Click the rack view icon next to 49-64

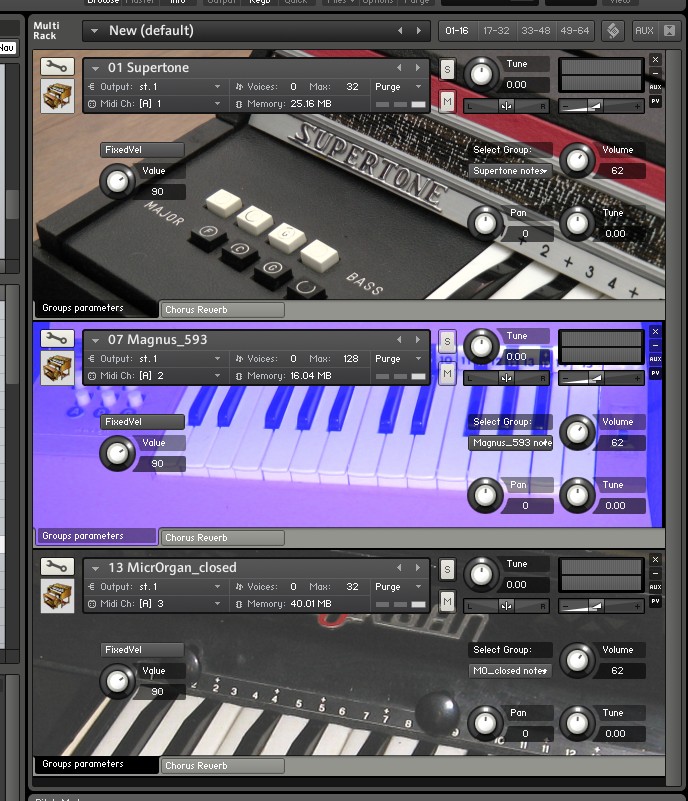point(613,31)
